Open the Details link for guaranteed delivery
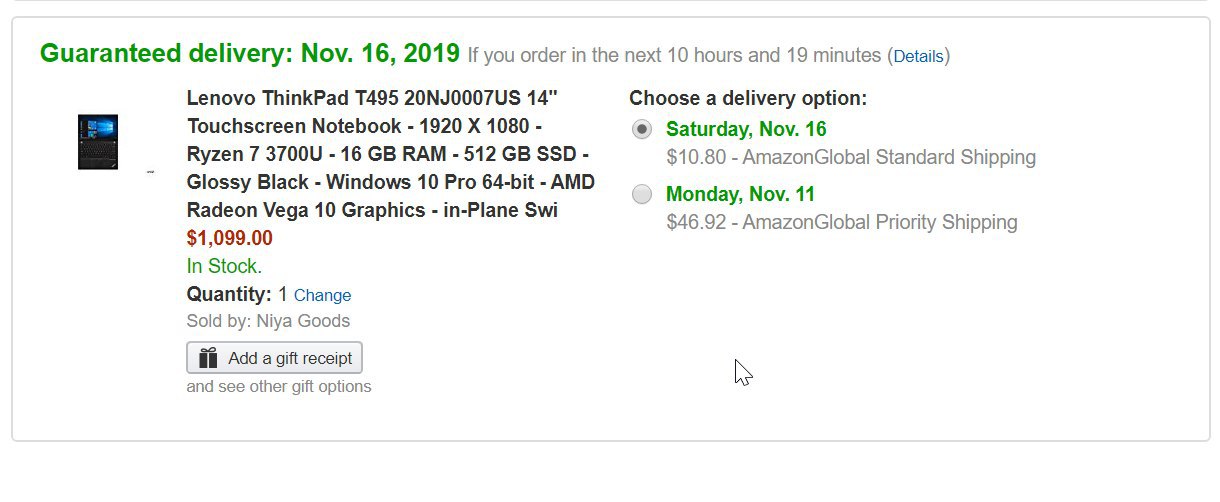1220x502 pixels. tap(918, 56)
